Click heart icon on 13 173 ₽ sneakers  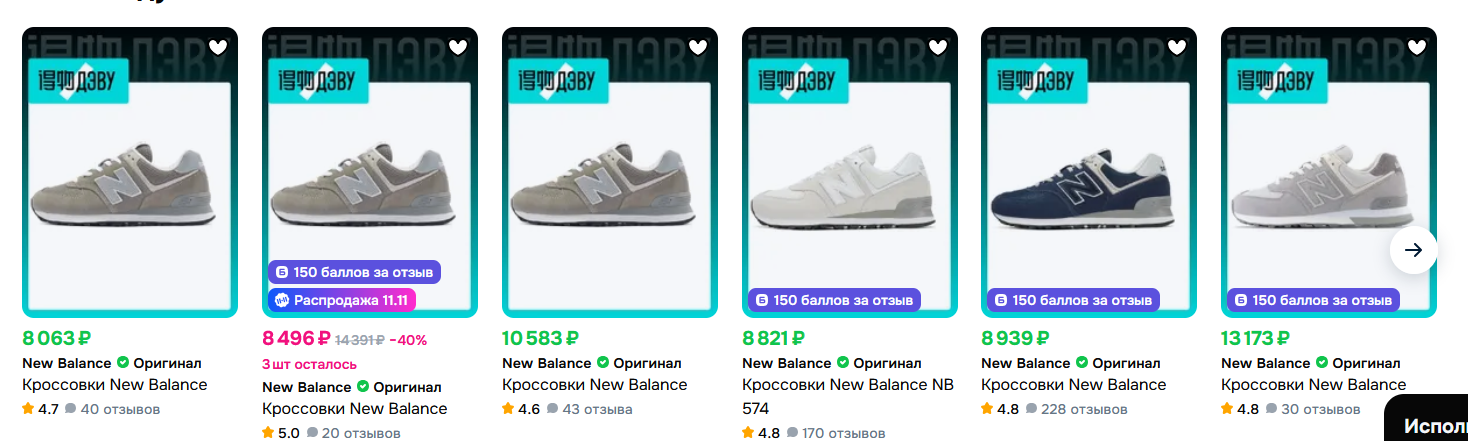(1417, 47)
